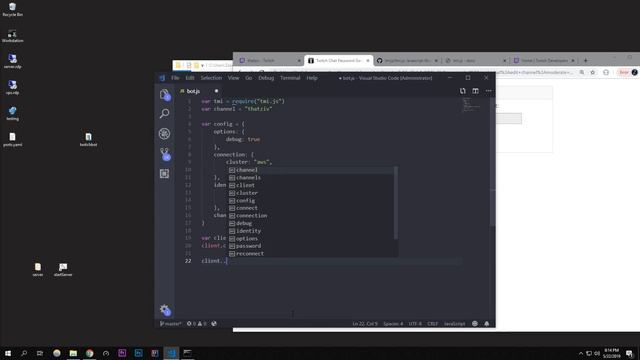Open File Explorer from the taskbar
Image resolution: width=640 pixels, height=360 pixels.
click(x=73, y=353)
